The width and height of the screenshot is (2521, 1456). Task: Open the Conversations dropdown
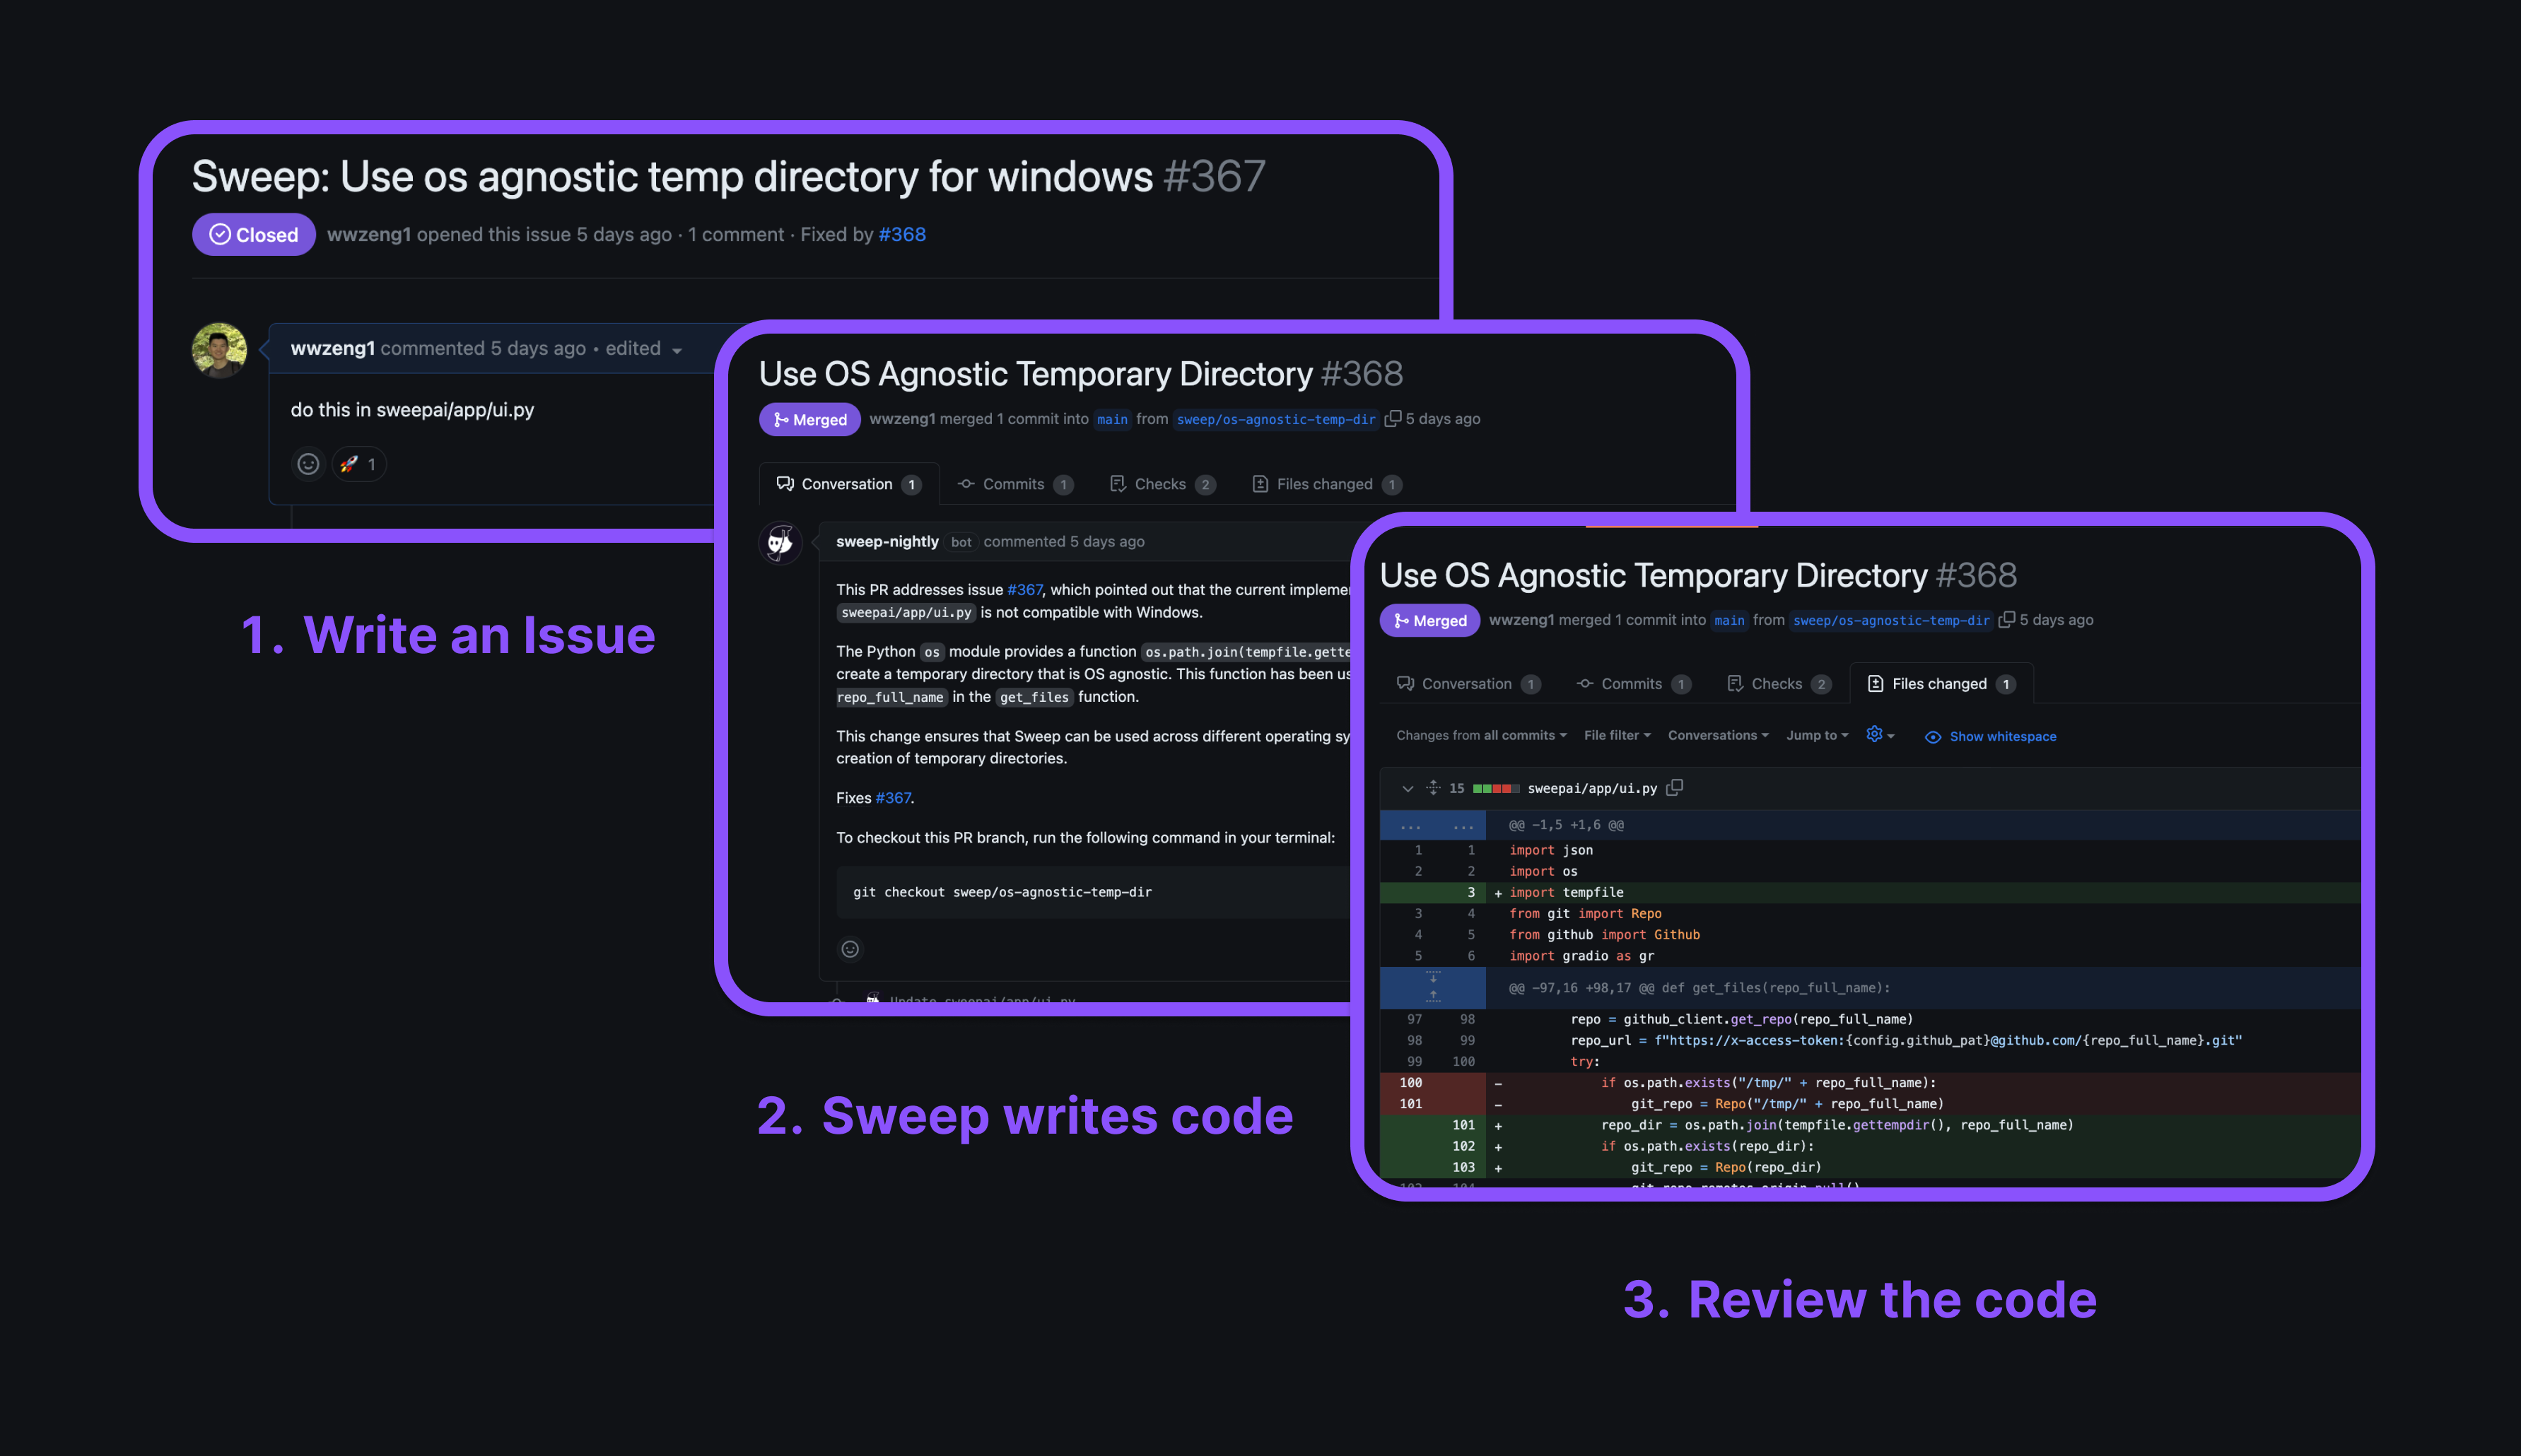point(1718,735)
